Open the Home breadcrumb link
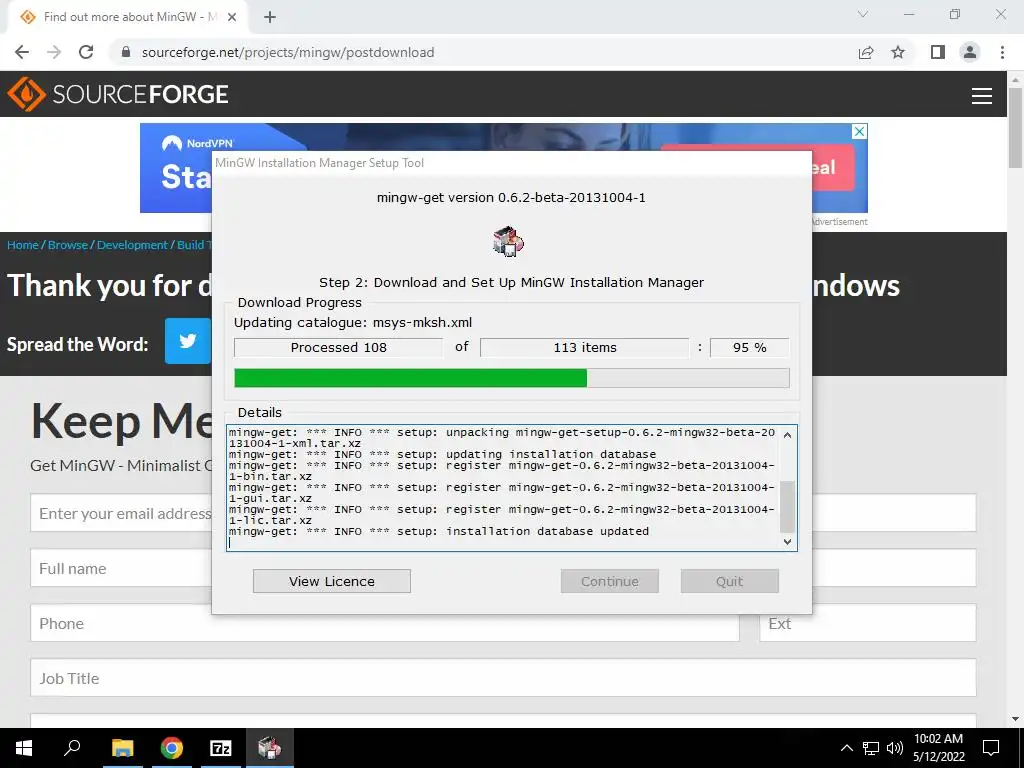This screenshot has height=768, width=1024. (x=23, y=245)
